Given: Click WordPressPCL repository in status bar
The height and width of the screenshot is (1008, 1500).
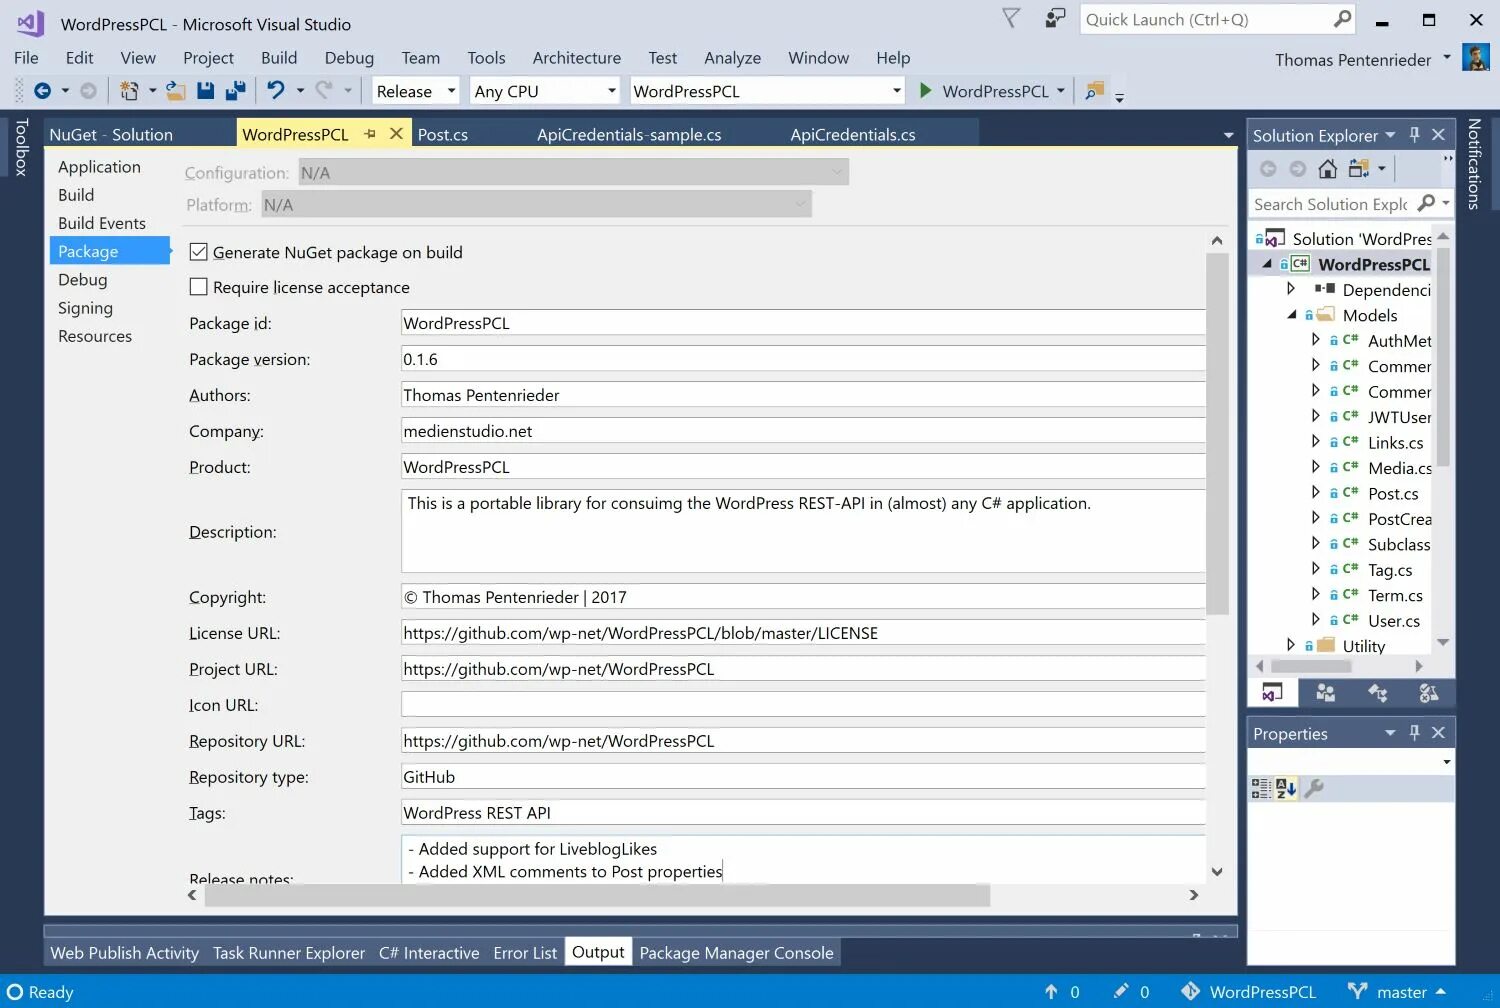Looking at the screenshot, I should pyautogui.click(x=1249, y=991).
